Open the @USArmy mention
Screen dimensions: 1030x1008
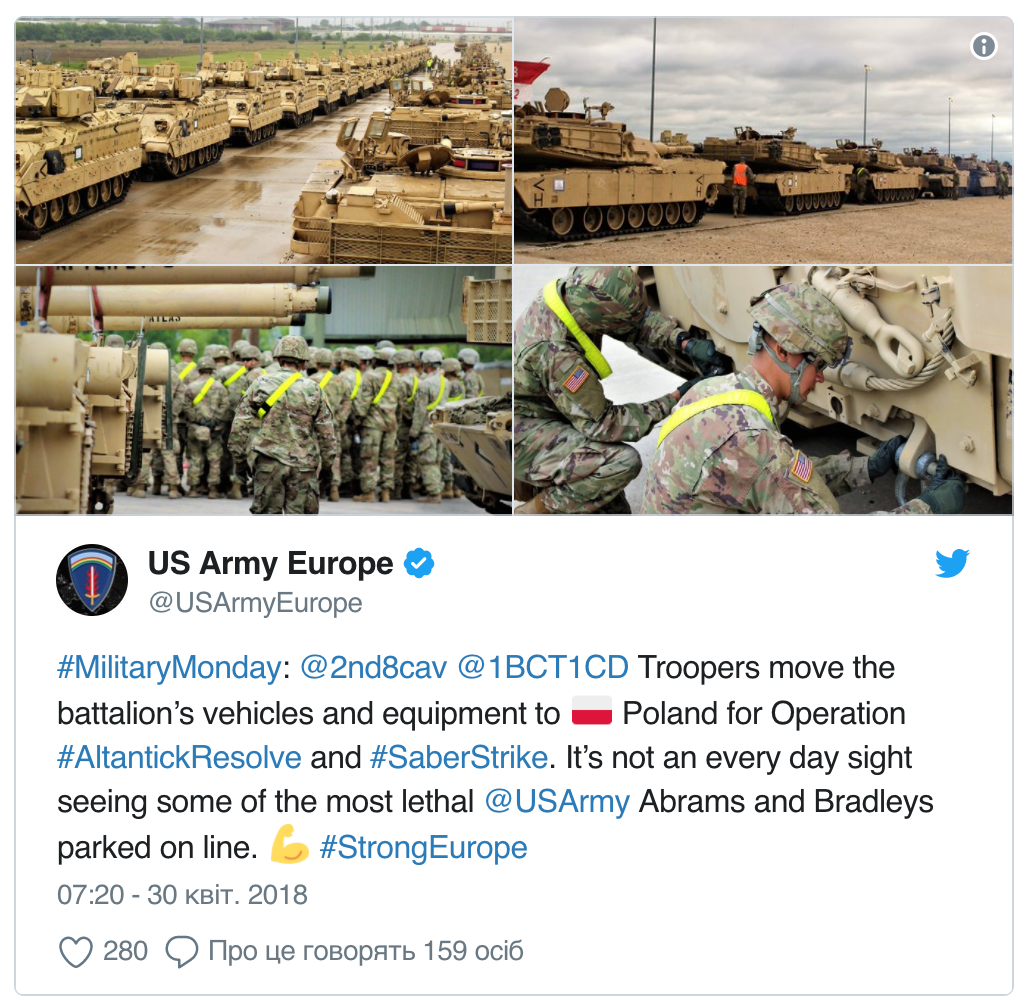click(557, 802)
